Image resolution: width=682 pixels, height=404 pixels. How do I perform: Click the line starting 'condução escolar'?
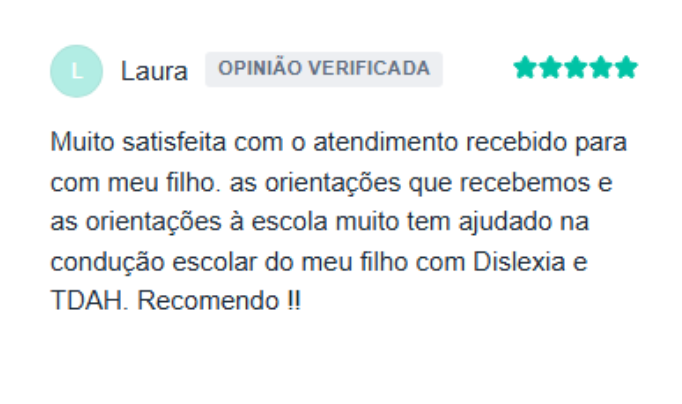319,262
